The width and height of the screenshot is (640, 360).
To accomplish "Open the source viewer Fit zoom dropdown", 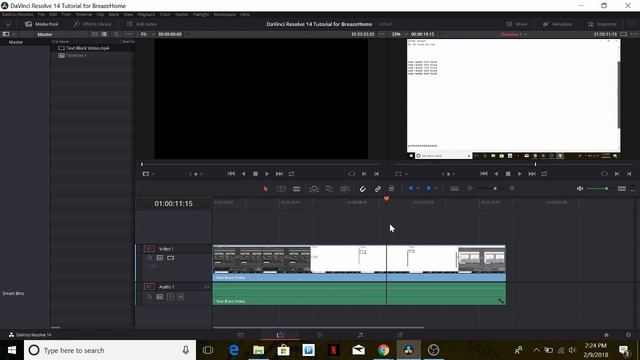I will click(147, 34).
